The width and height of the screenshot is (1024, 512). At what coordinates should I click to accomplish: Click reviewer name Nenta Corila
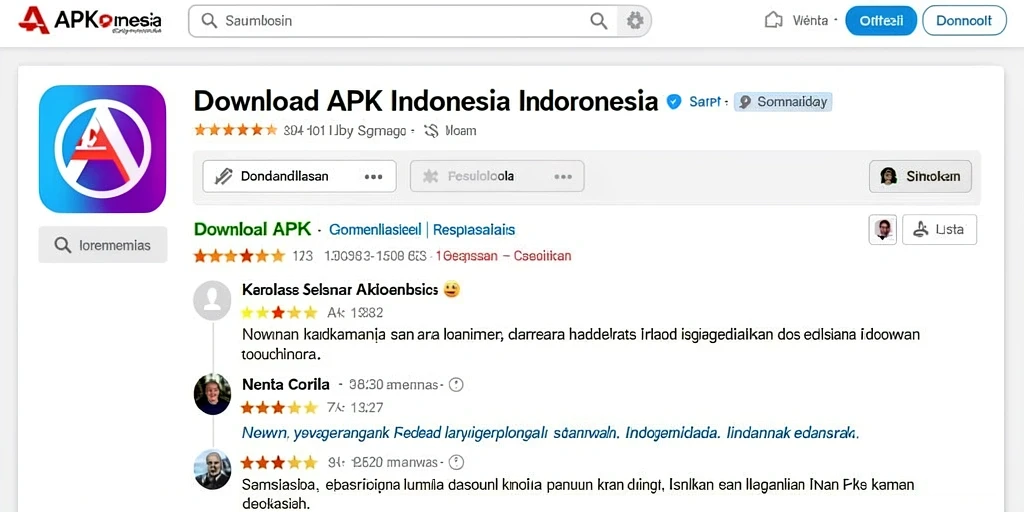click(x=285, y=385)
